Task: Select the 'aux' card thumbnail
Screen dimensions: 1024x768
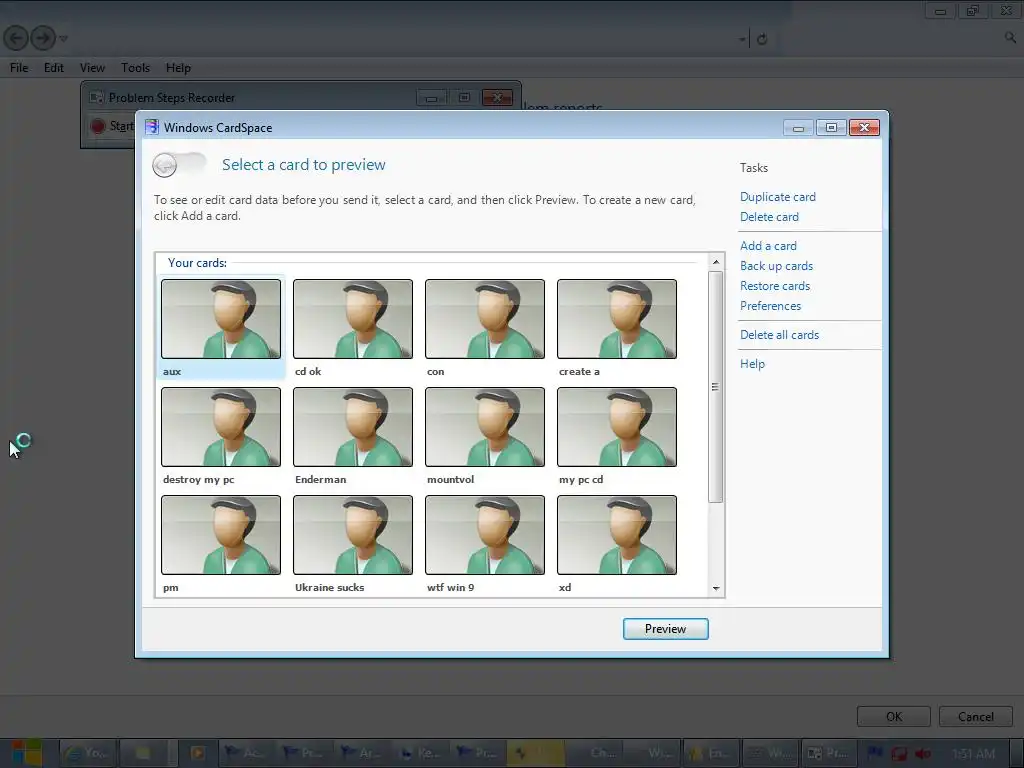Action: pos(221,319)
